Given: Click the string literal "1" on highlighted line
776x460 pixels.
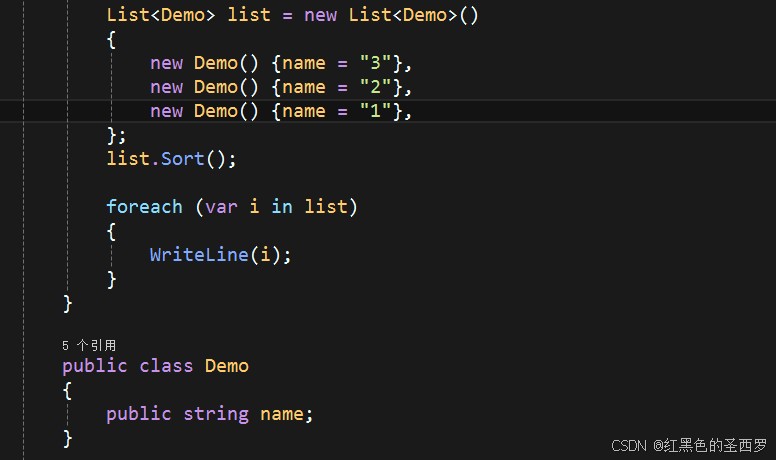Looking at the screenshot, I should click(x=375, y=111).
